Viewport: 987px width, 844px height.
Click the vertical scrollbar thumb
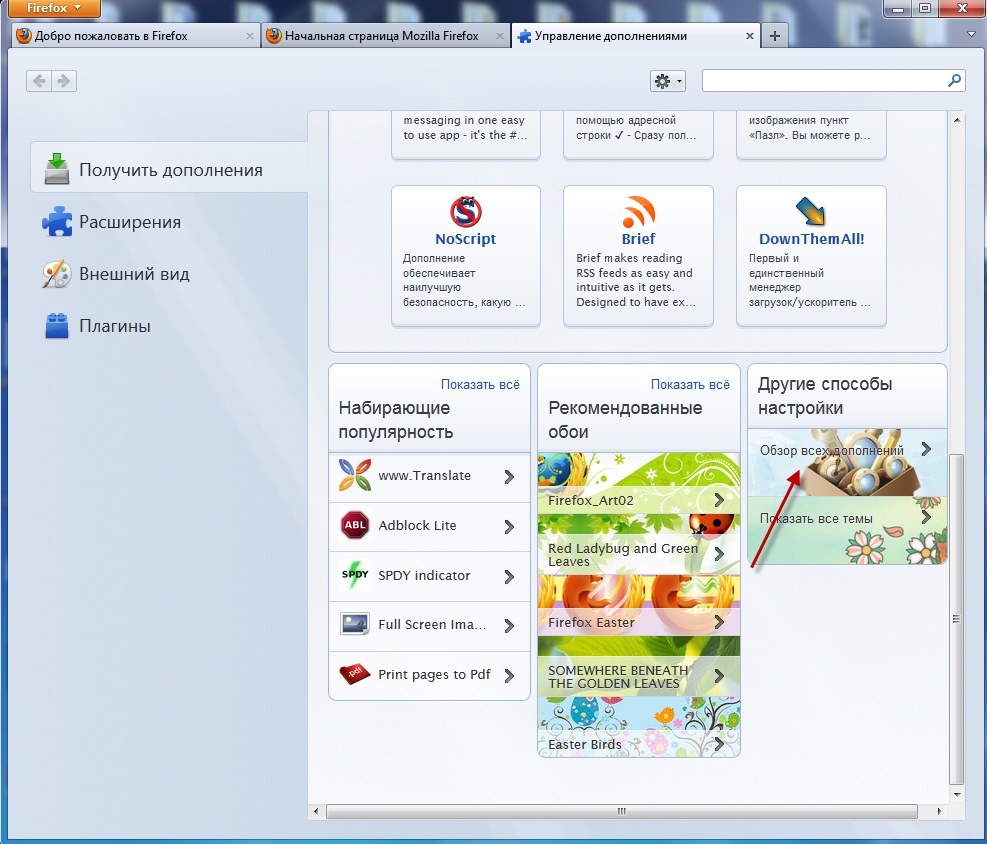click(956, 619)
